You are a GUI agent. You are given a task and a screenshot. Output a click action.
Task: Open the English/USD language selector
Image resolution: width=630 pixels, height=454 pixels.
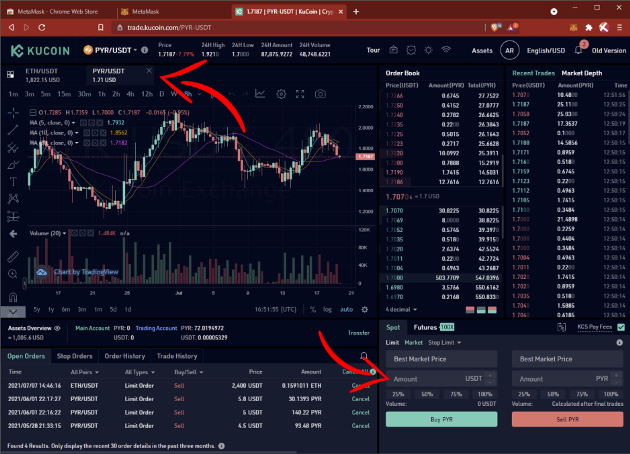coord(546,51)
